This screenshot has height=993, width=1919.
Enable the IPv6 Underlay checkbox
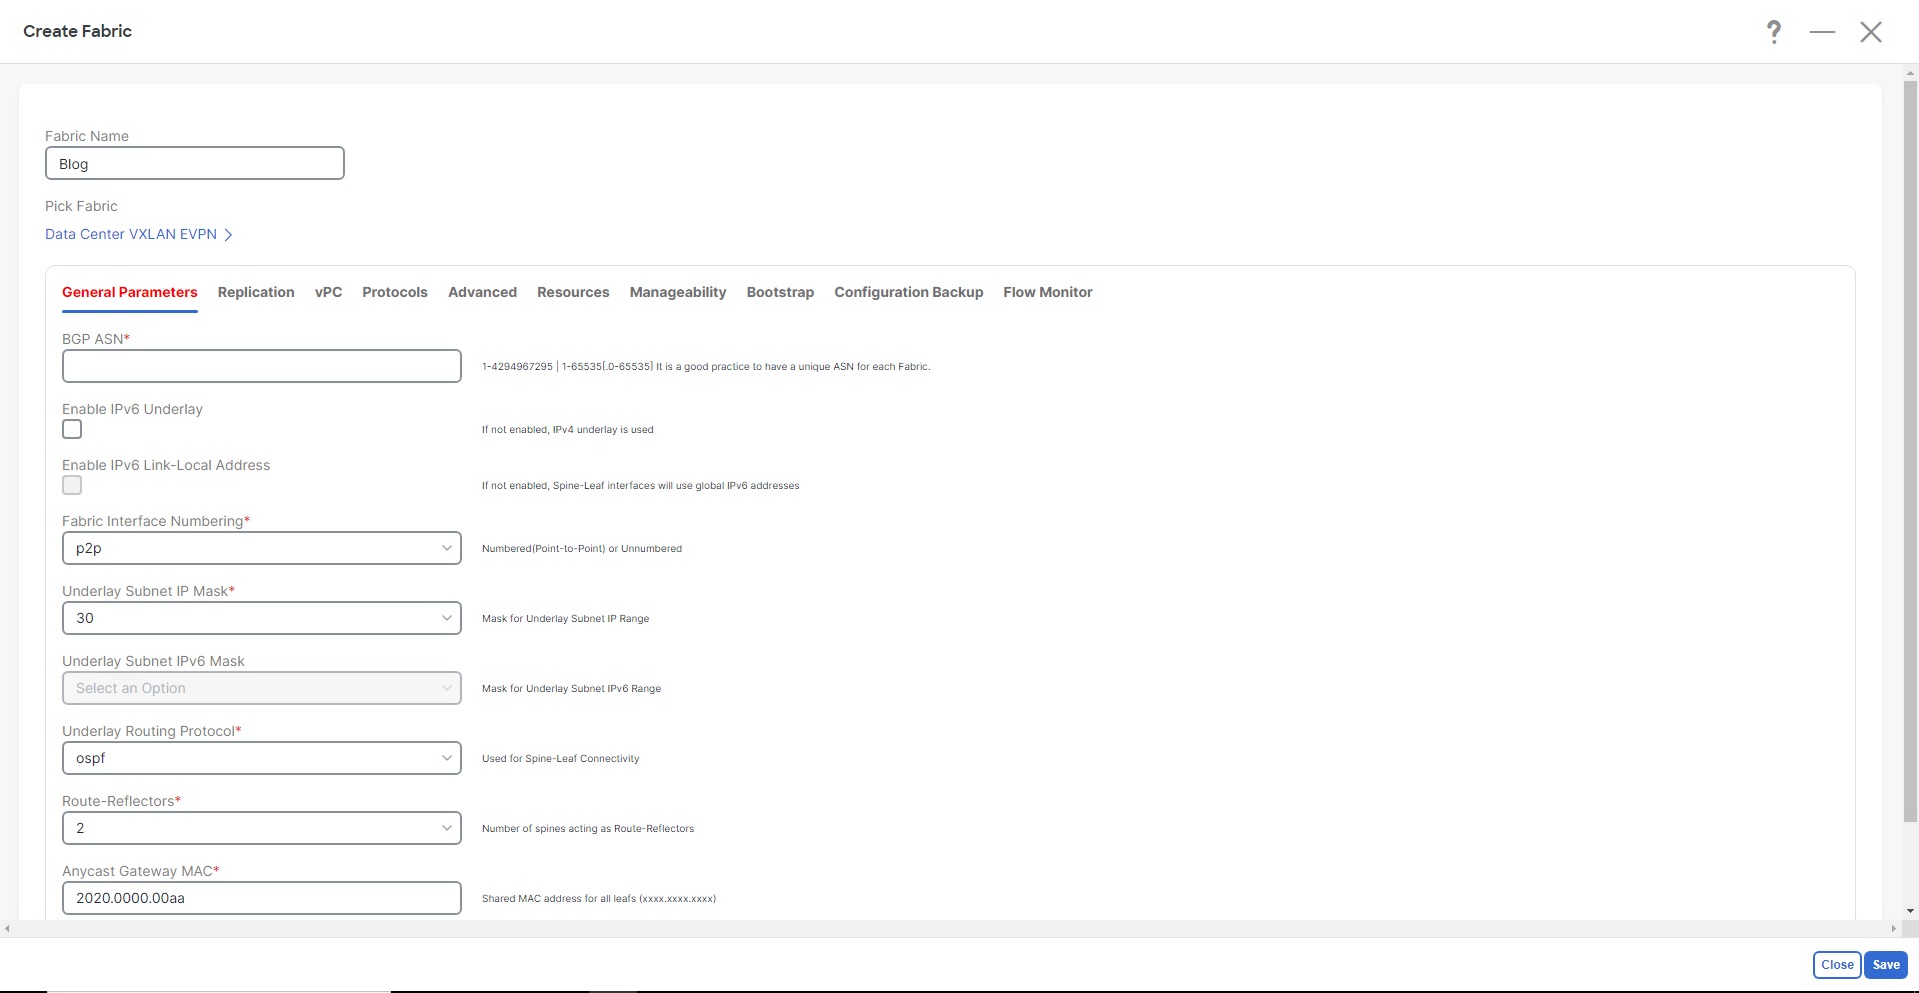click(x=72, y=429)
